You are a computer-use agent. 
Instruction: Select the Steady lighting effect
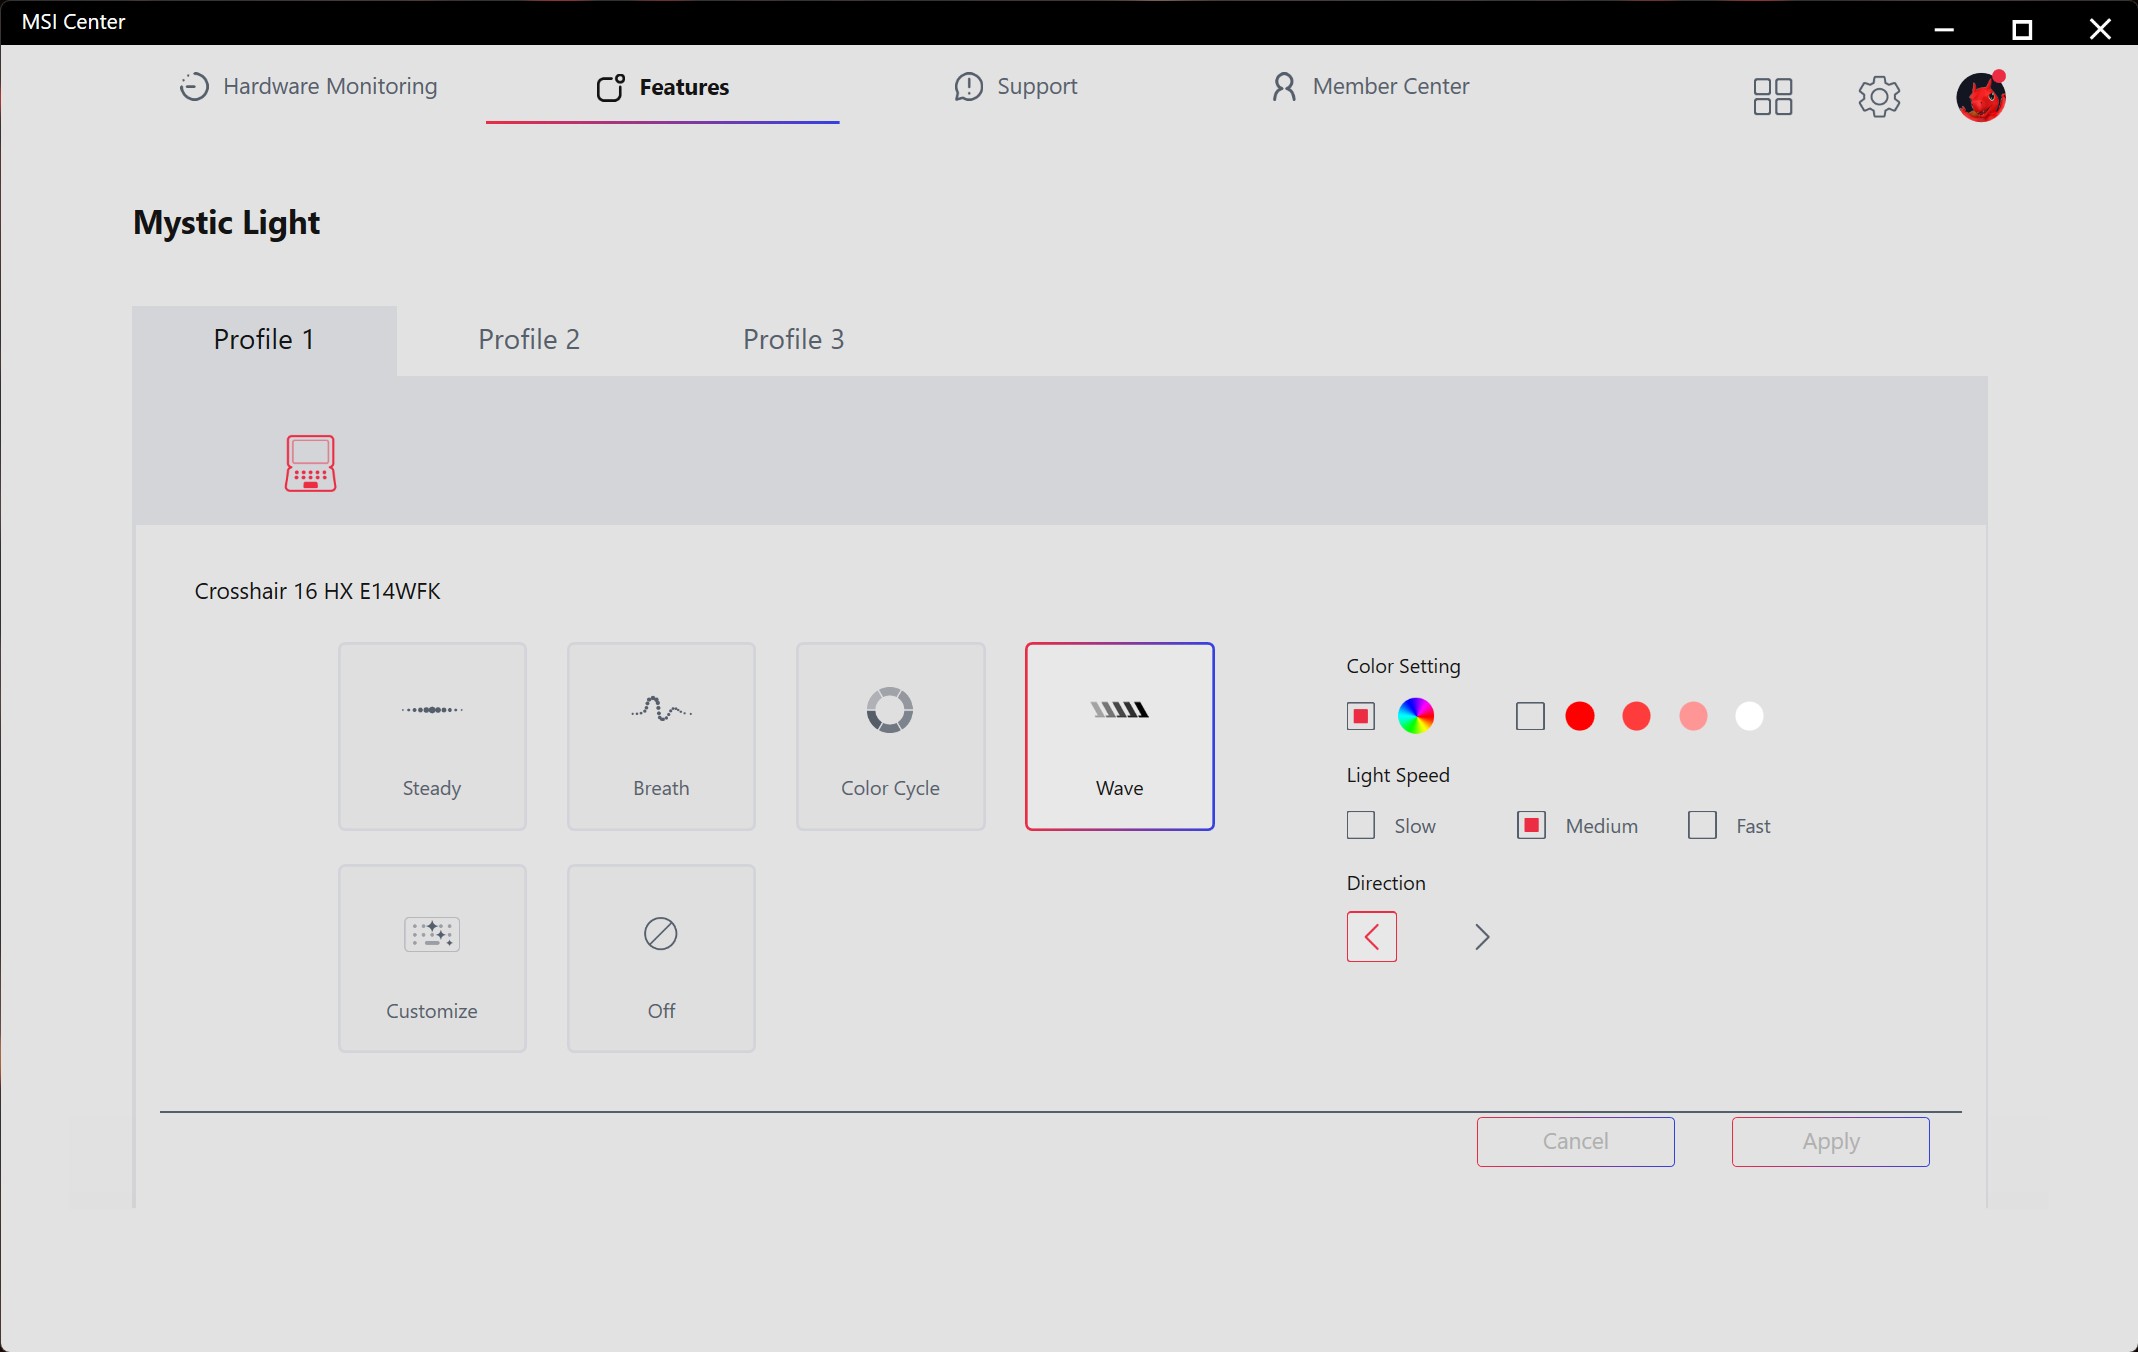432,736
